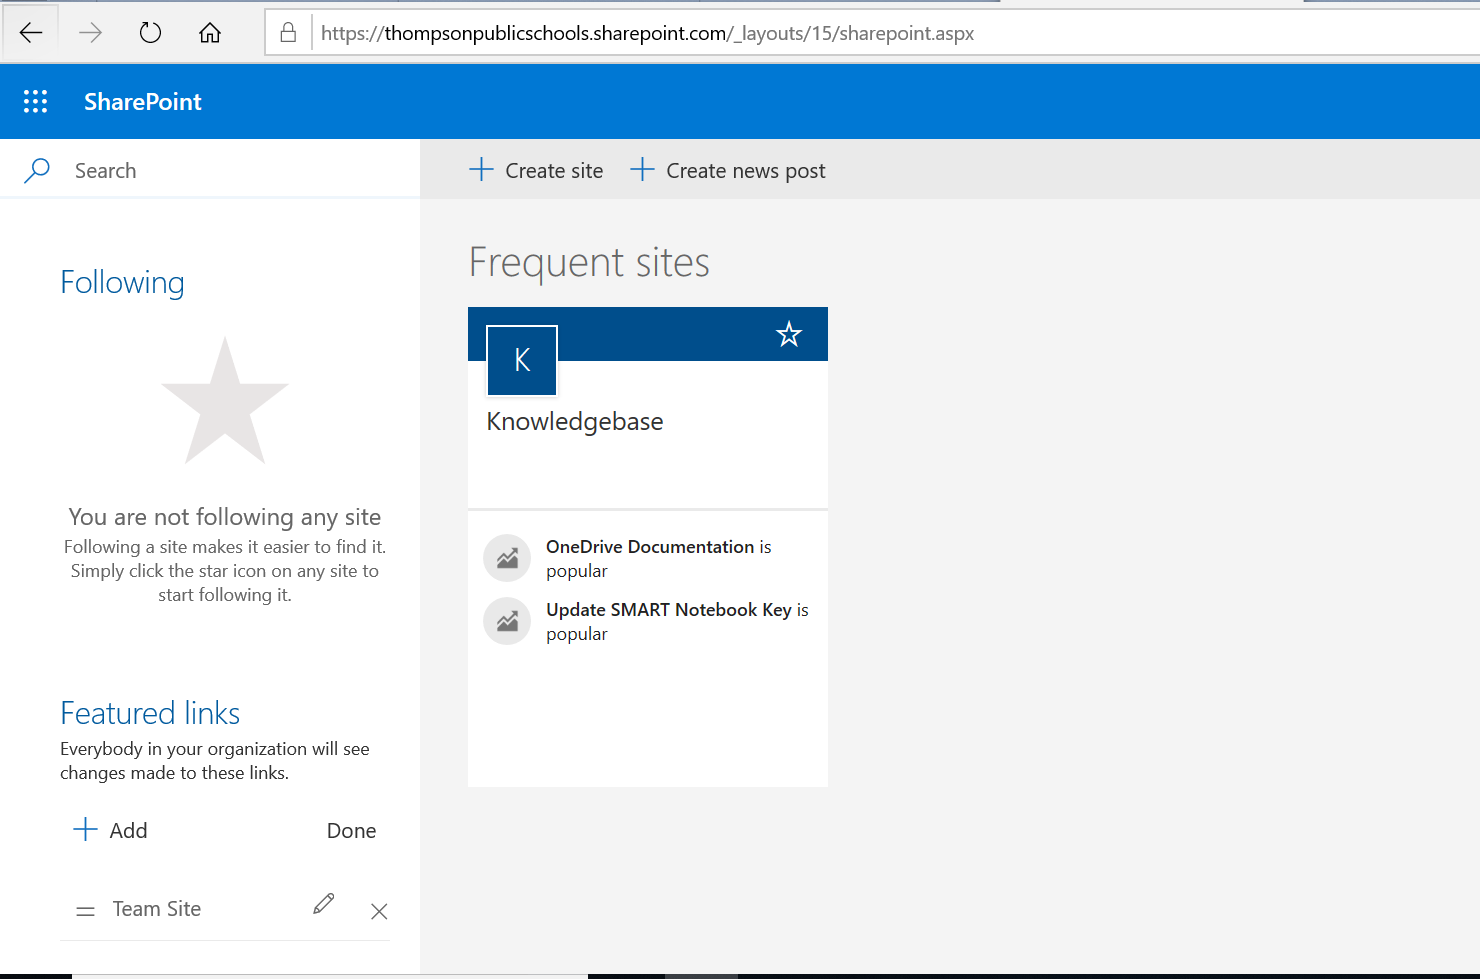Choose Create site
This screenshot has height=979, width=1480.
click(554, 171)
